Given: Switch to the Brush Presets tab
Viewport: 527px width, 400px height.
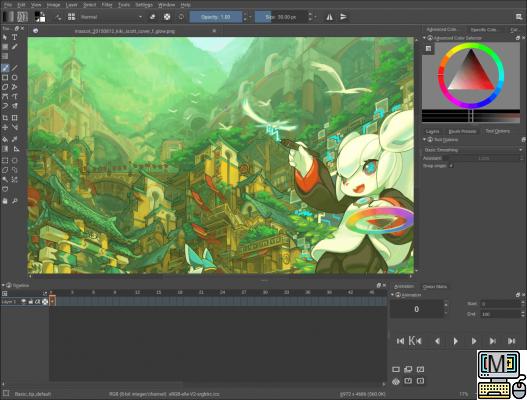Looking at the screenshot, I should click(x=462, y=131).
